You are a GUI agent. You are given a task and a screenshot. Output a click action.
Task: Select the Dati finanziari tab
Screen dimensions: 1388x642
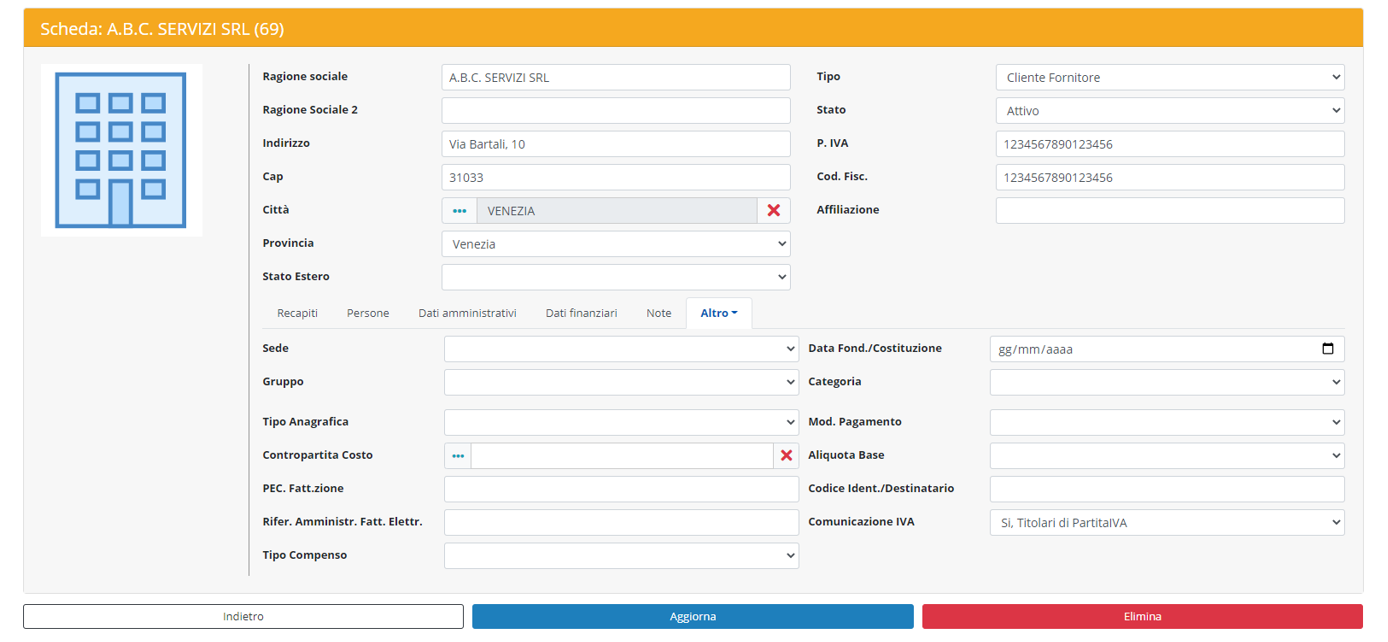click(x=581, y=314)
